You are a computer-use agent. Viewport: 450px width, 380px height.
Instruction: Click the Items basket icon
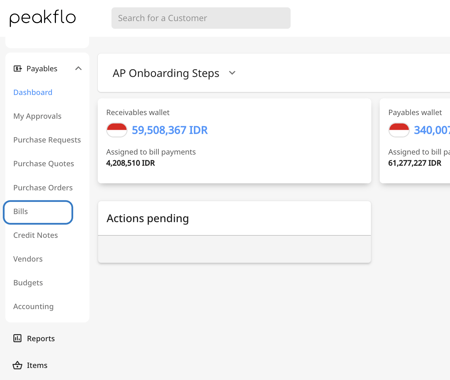point(17,365)
